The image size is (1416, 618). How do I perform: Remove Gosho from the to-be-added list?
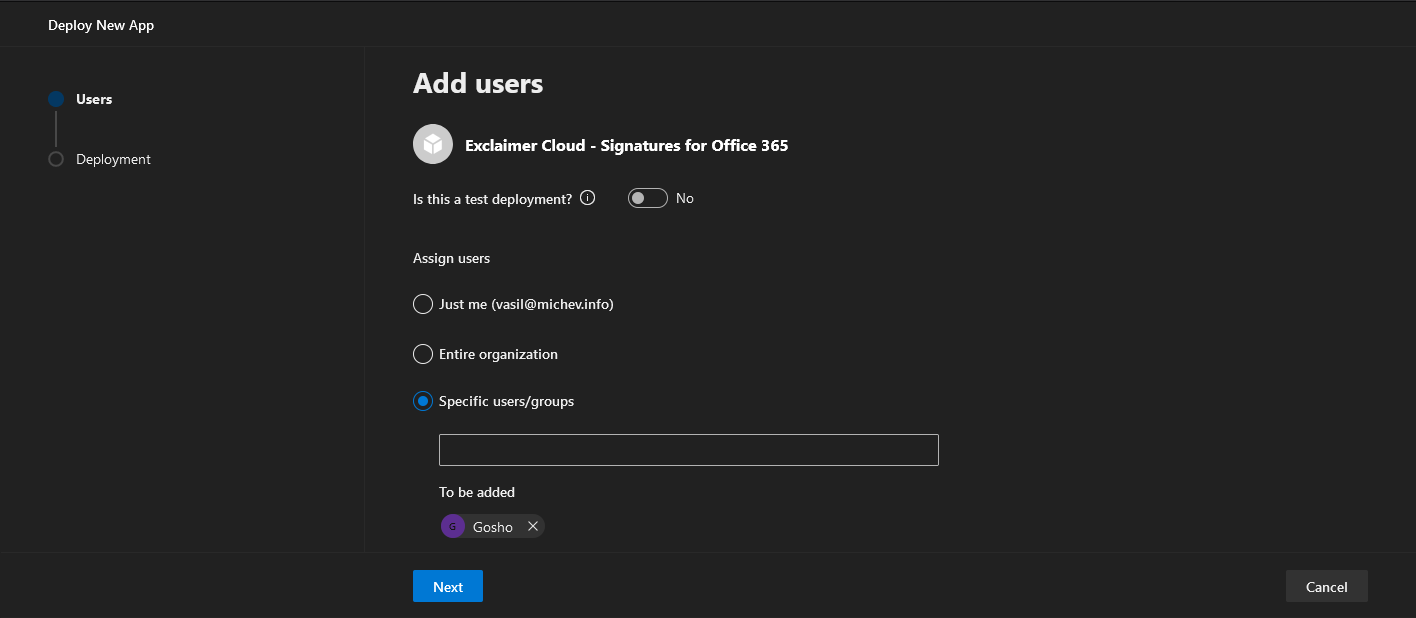pyautogui.click(x=533, y=526)
